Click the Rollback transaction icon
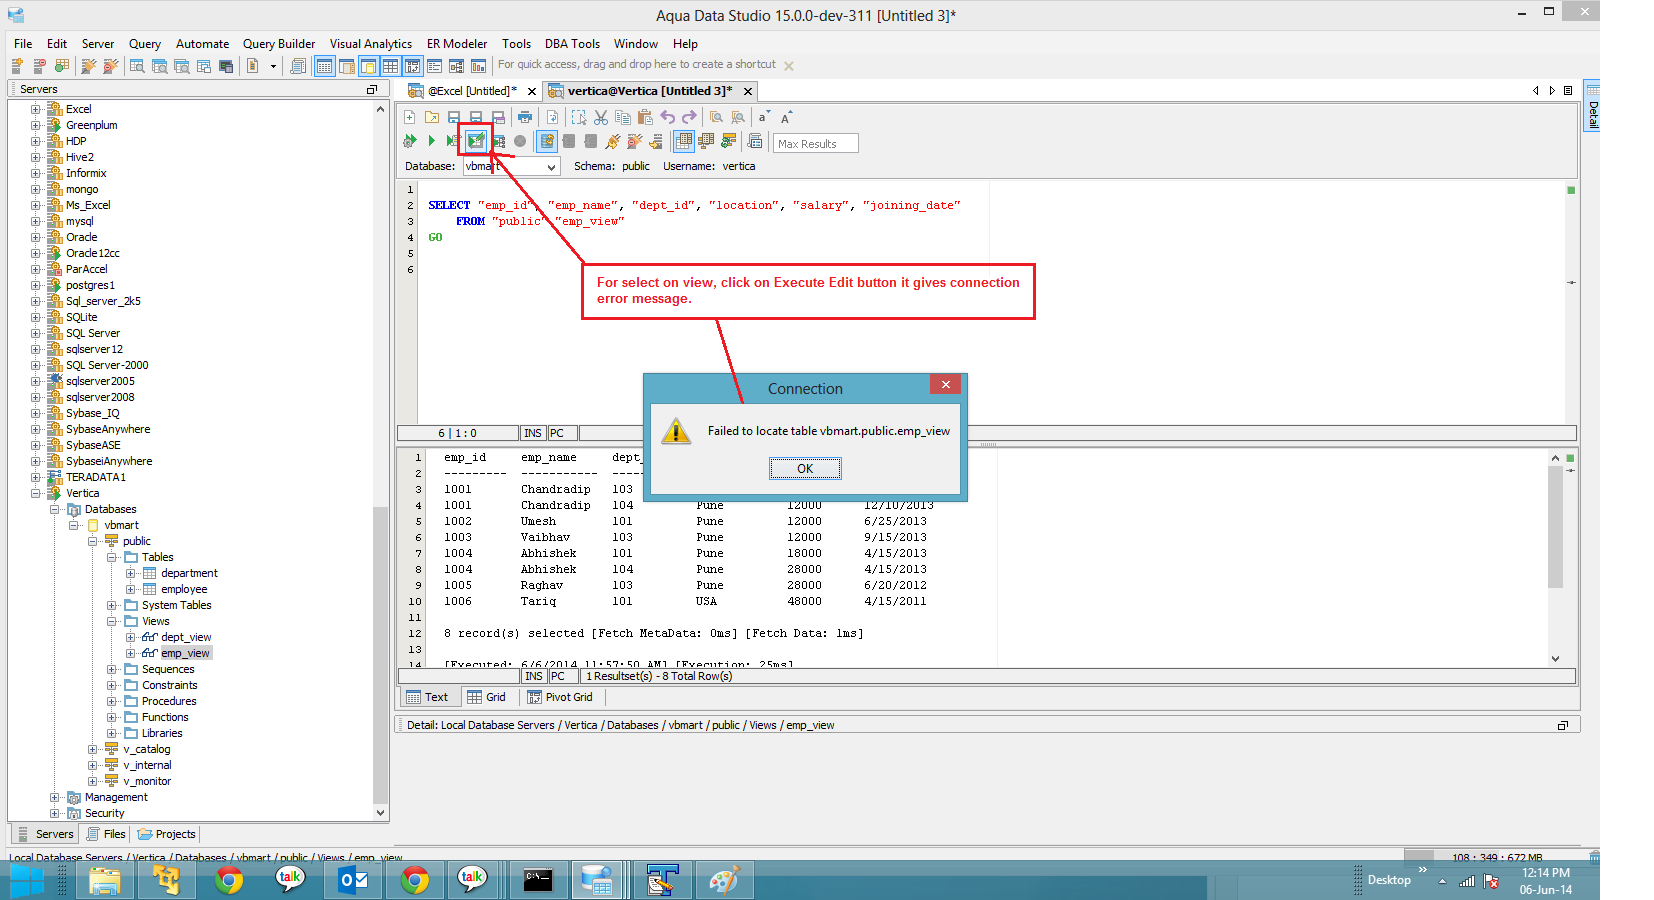This screenshot has height=900, width=1654. click(x=591, y=141)
